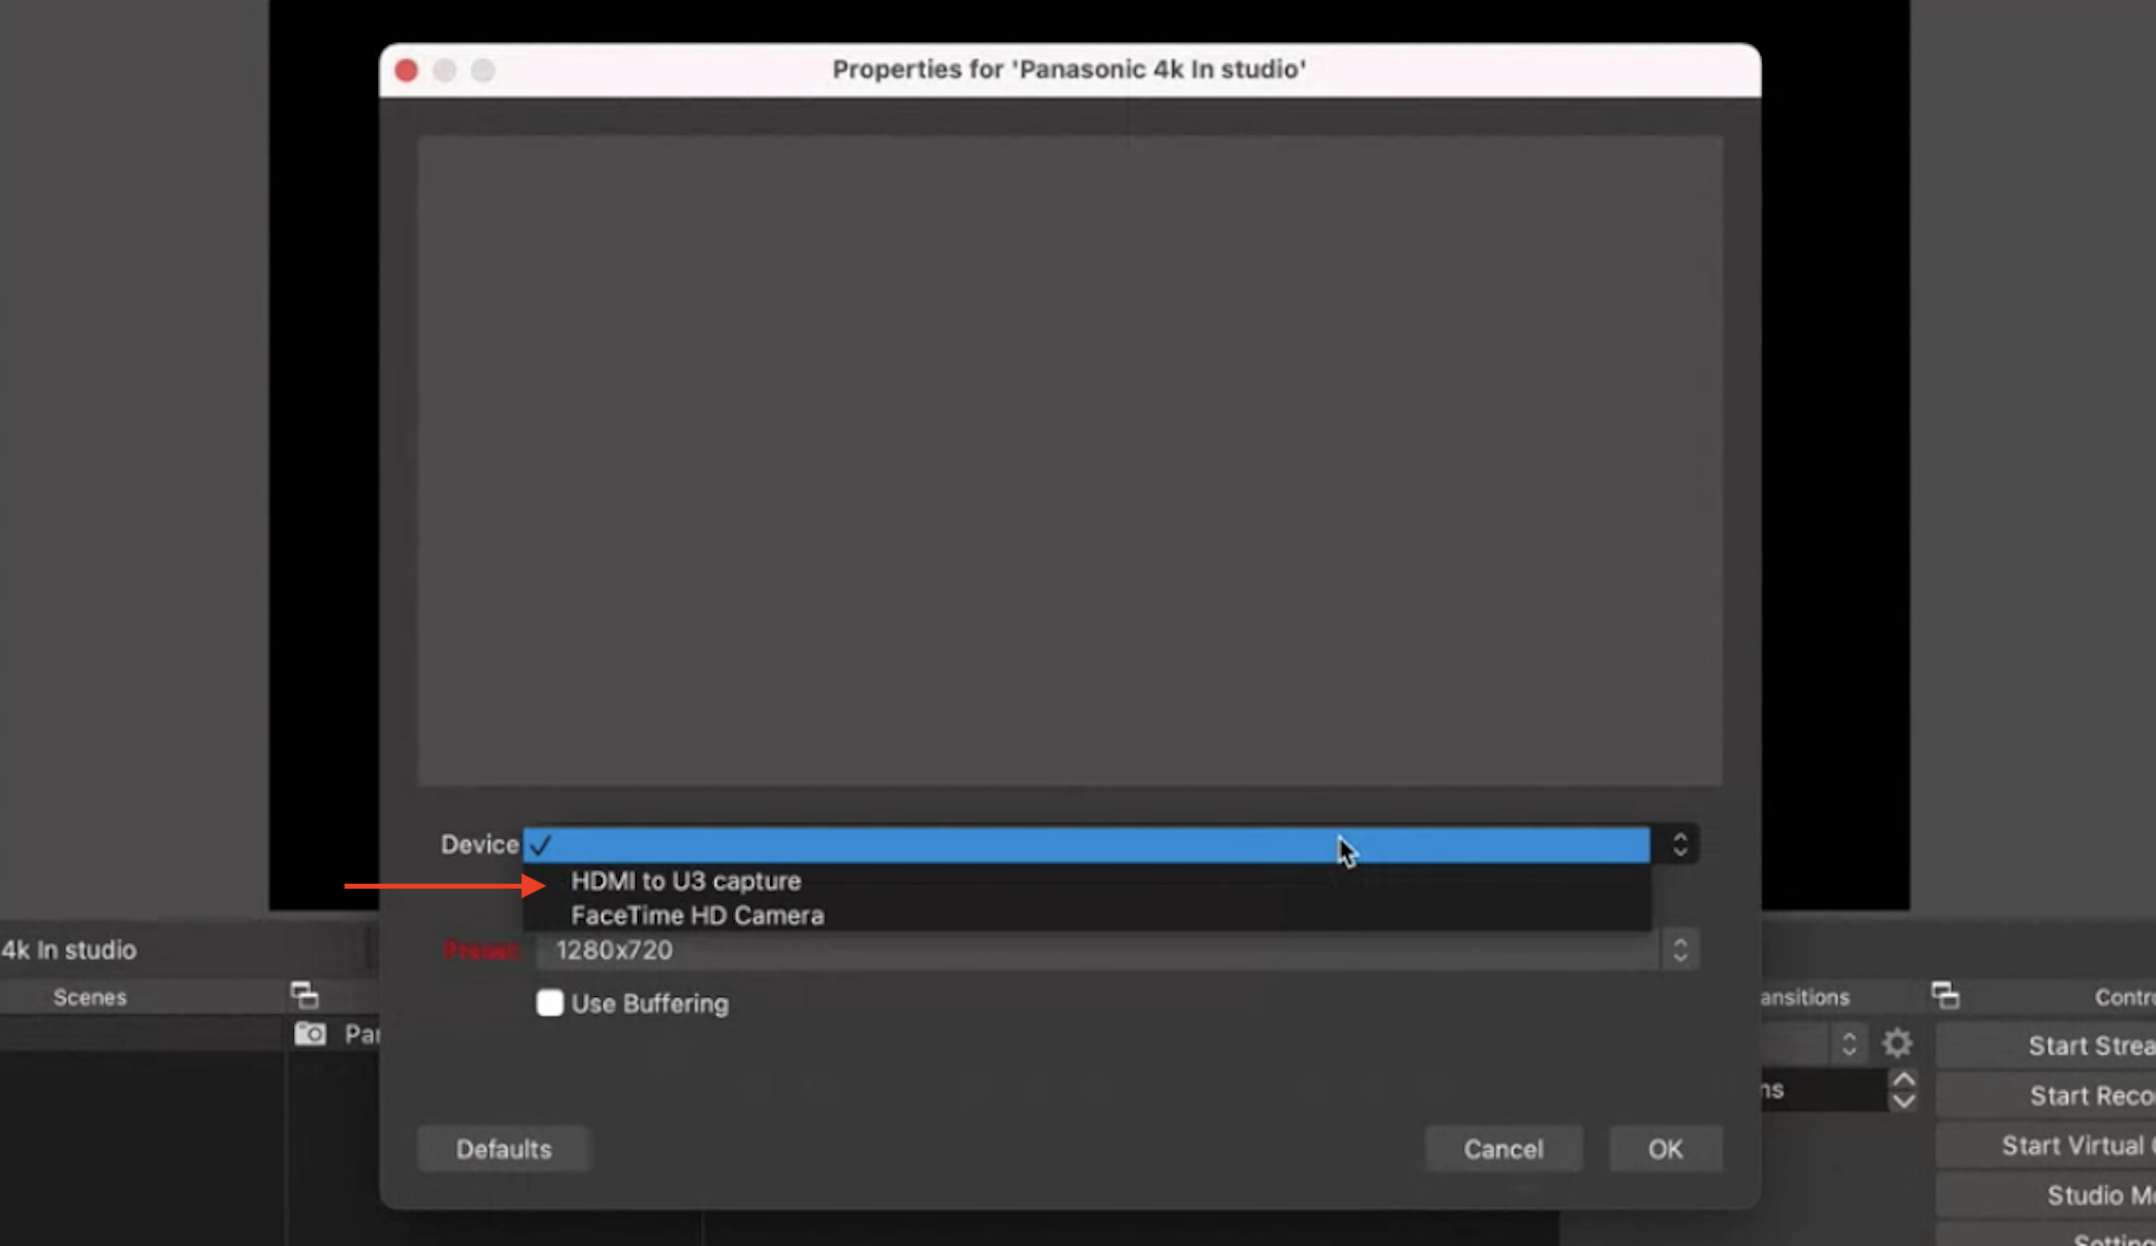Viewport: 2156px width, 1246px height.
Task: Click the transitions settings gear icon
Action: click(x=1897, y=1044)
